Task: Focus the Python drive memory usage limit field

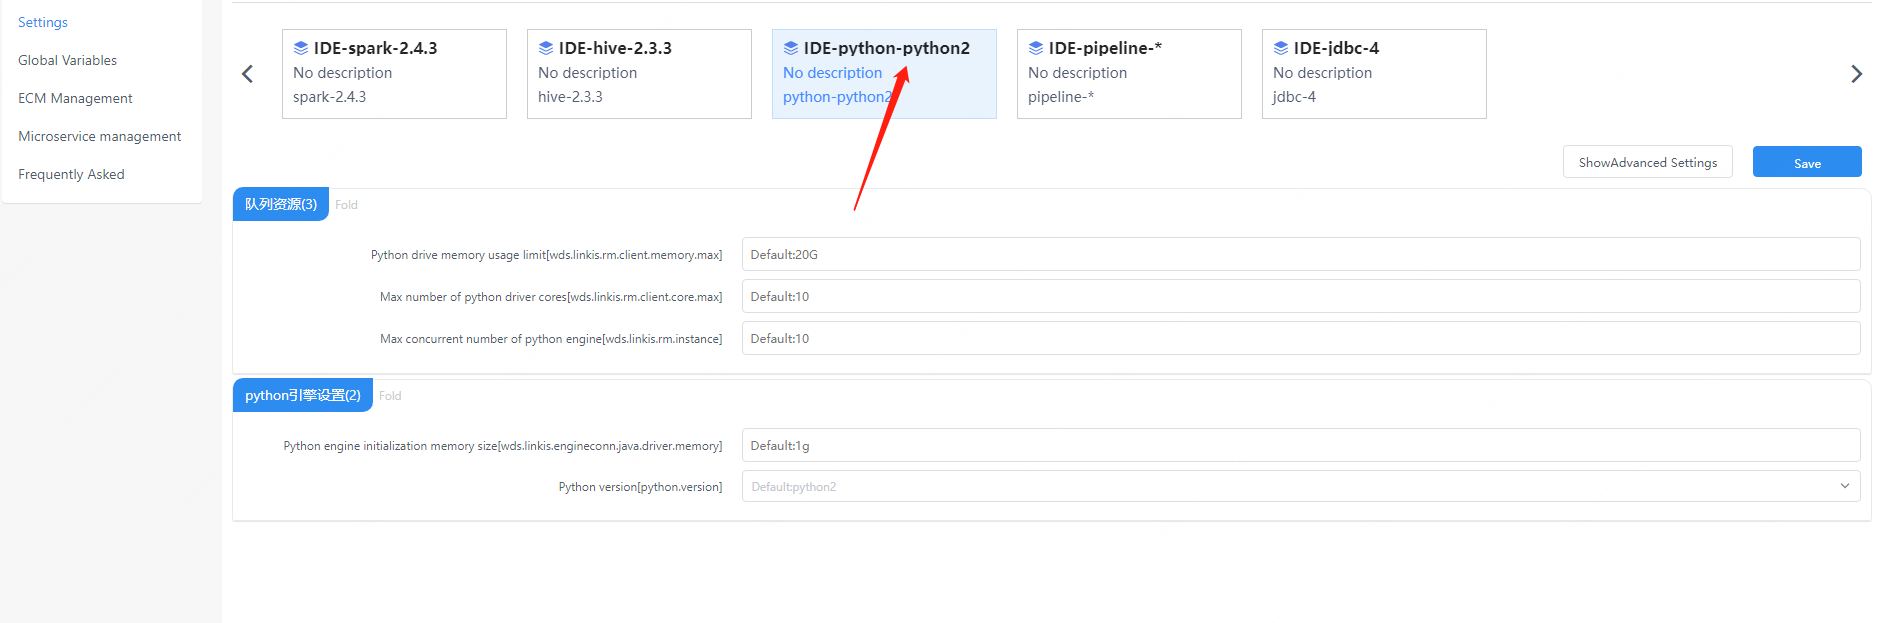Action: (1300, 255)
